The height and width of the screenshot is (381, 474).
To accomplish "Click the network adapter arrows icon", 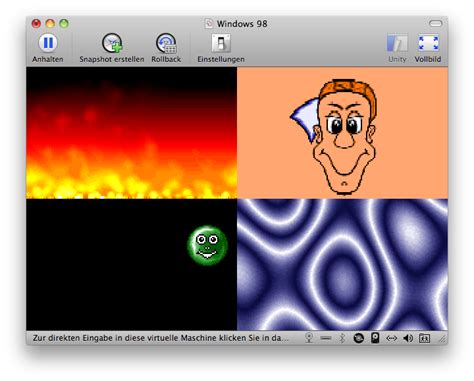I will click(x=391, y=338).
